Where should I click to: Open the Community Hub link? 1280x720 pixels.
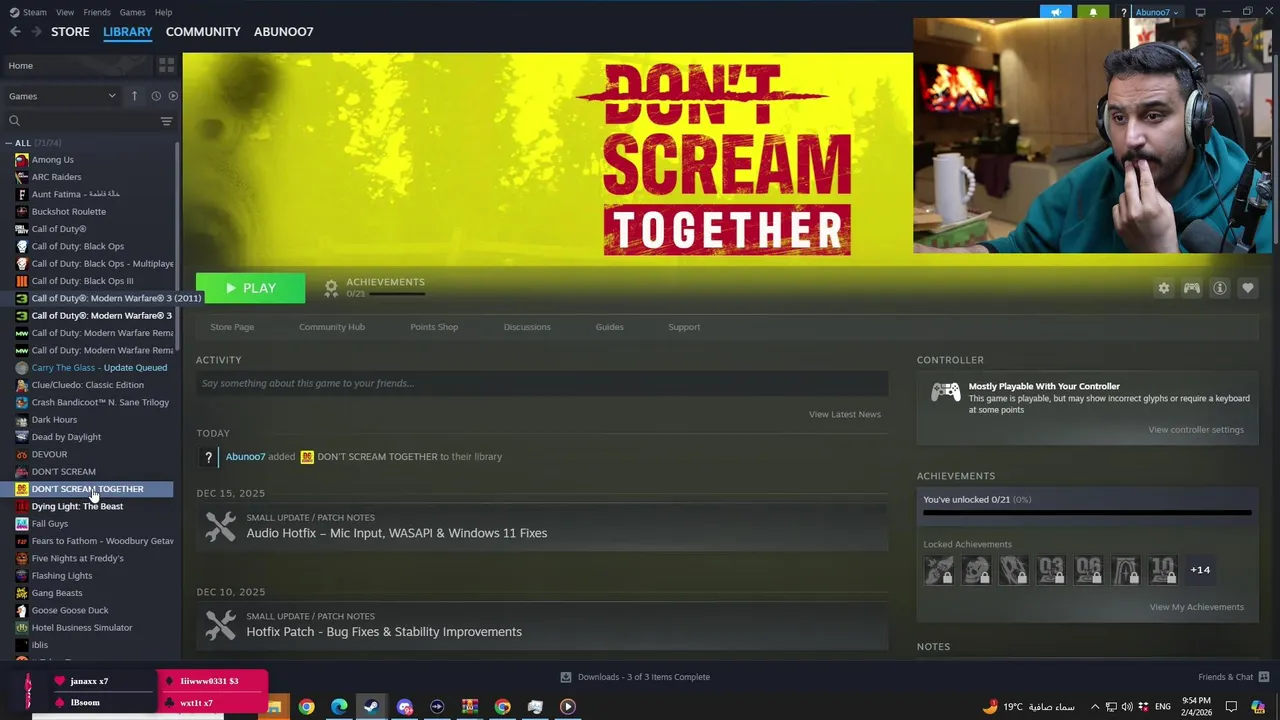332,327
